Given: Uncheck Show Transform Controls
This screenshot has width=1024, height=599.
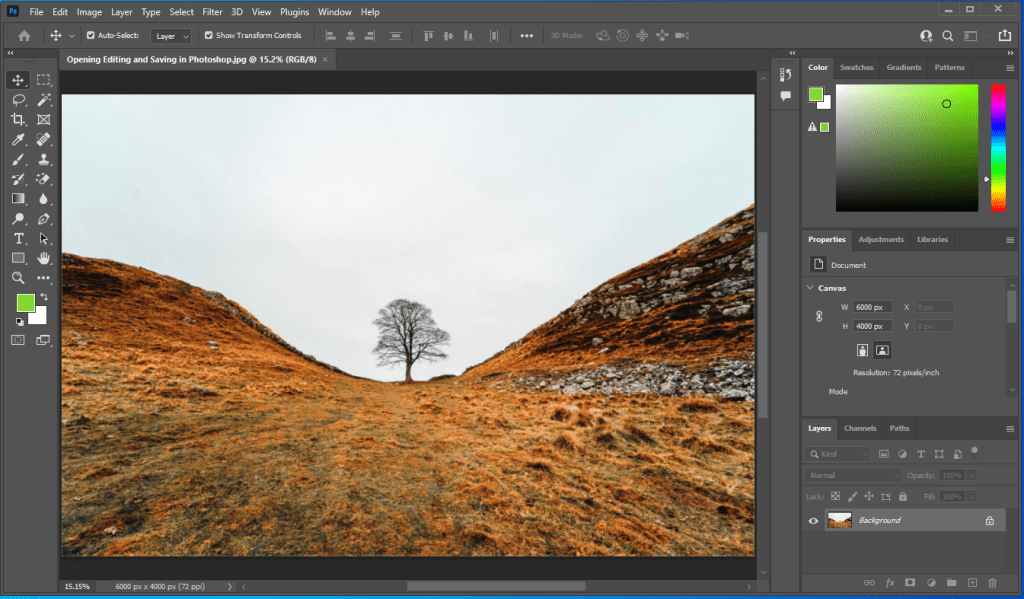Looking at the screenshot, I should pos(209,35).
